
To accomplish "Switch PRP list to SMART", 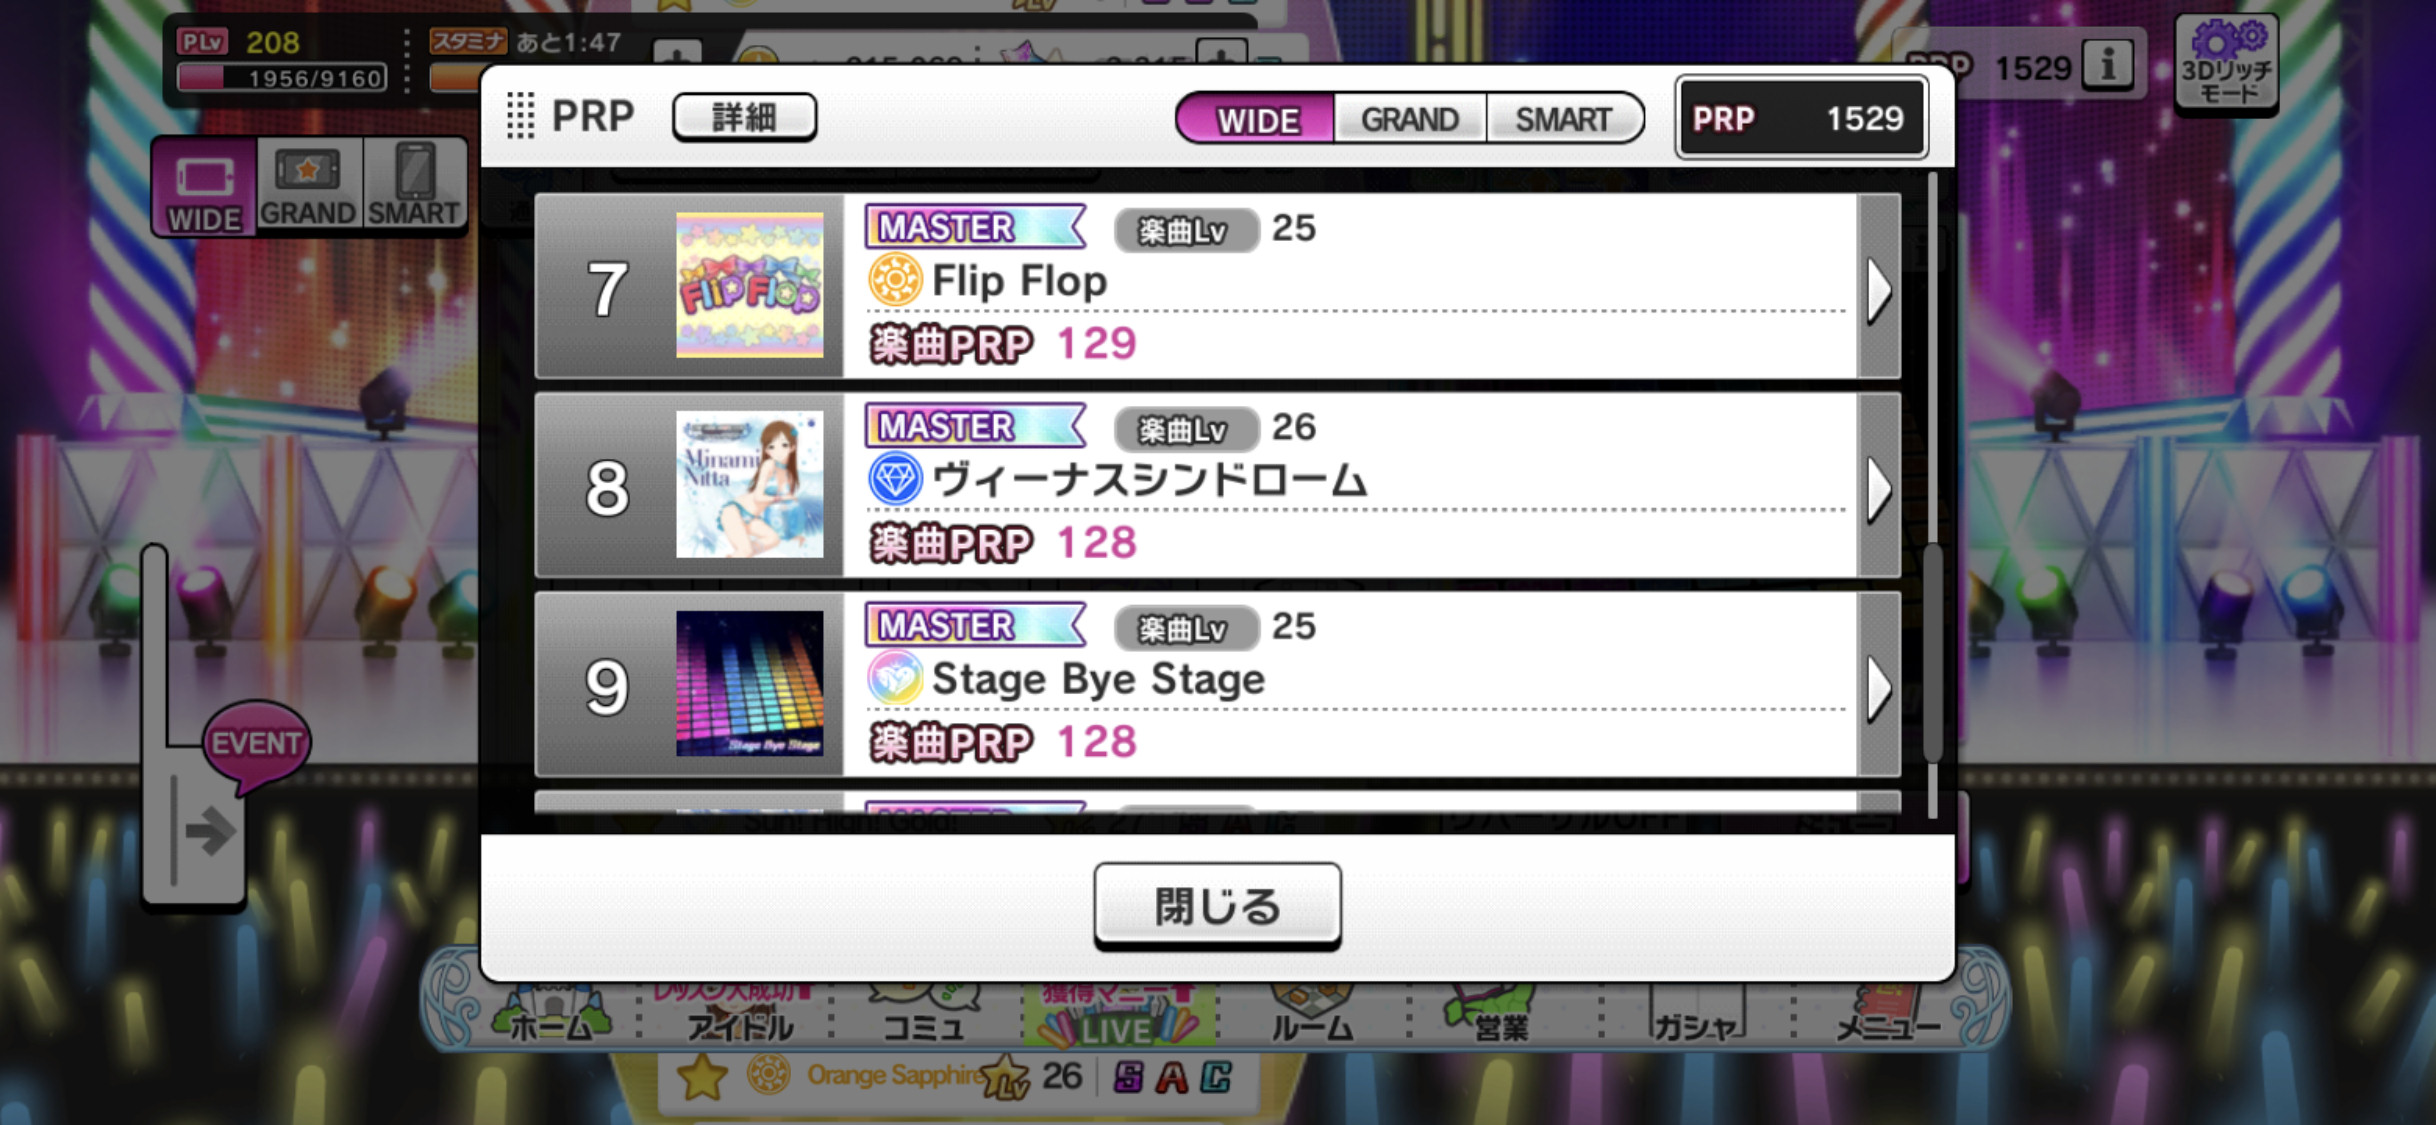I will [x=1564, y=119].
